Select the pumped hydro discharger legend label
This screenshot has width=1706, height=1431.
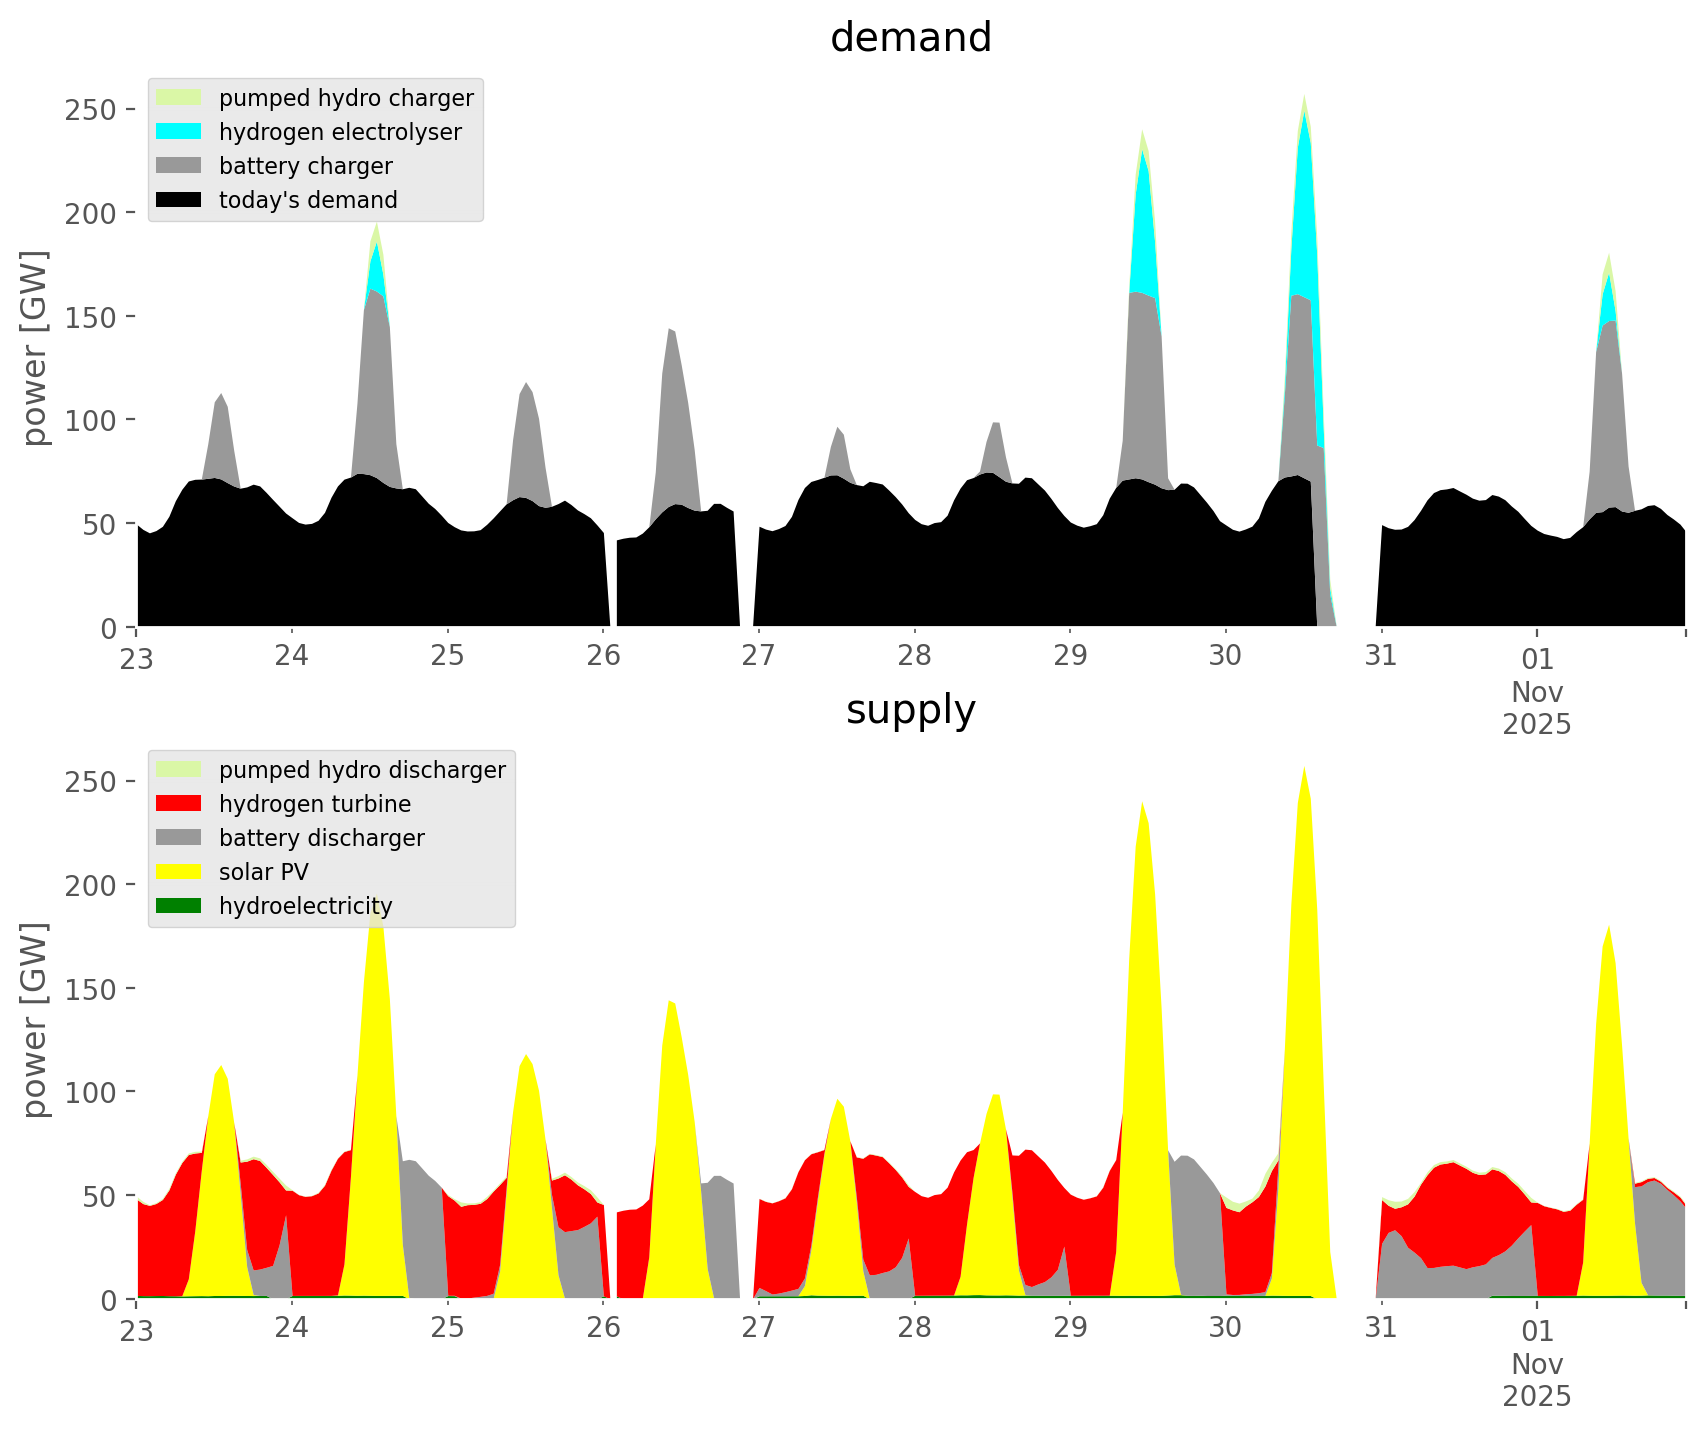click(362, 770)
